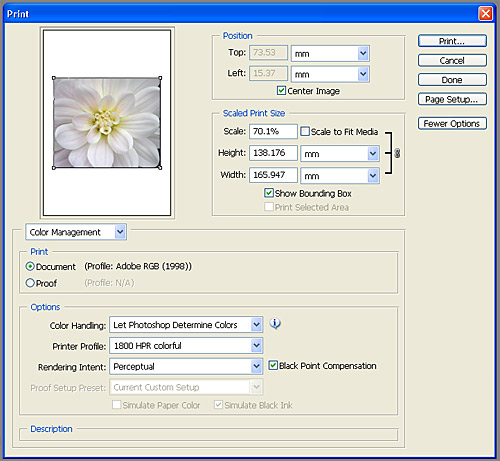The width and height of the screenshot is (500, 461).
Task: Uncheck the Center Image checkbox
Action: (x=281, y=90)
